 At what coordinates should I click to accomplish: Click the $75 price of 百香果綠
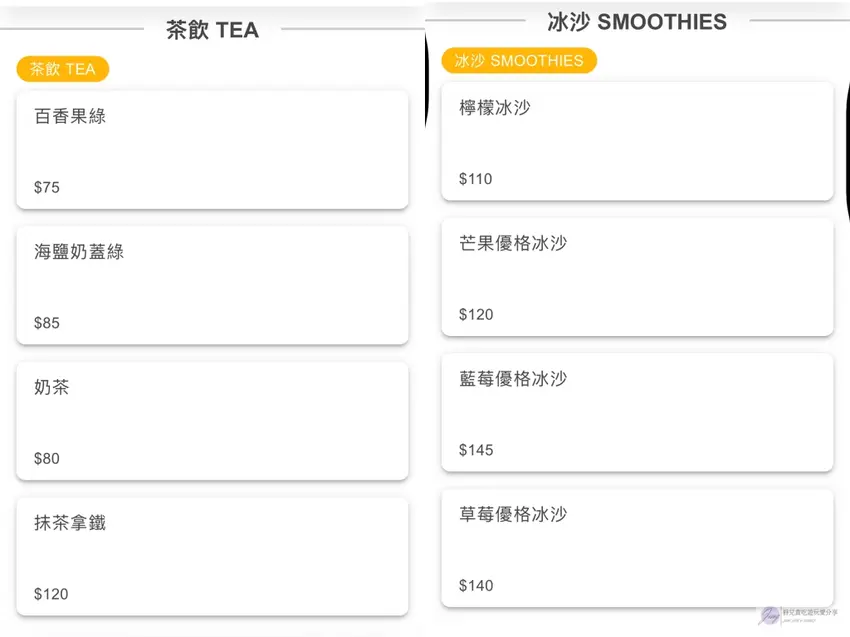point(47,187)
